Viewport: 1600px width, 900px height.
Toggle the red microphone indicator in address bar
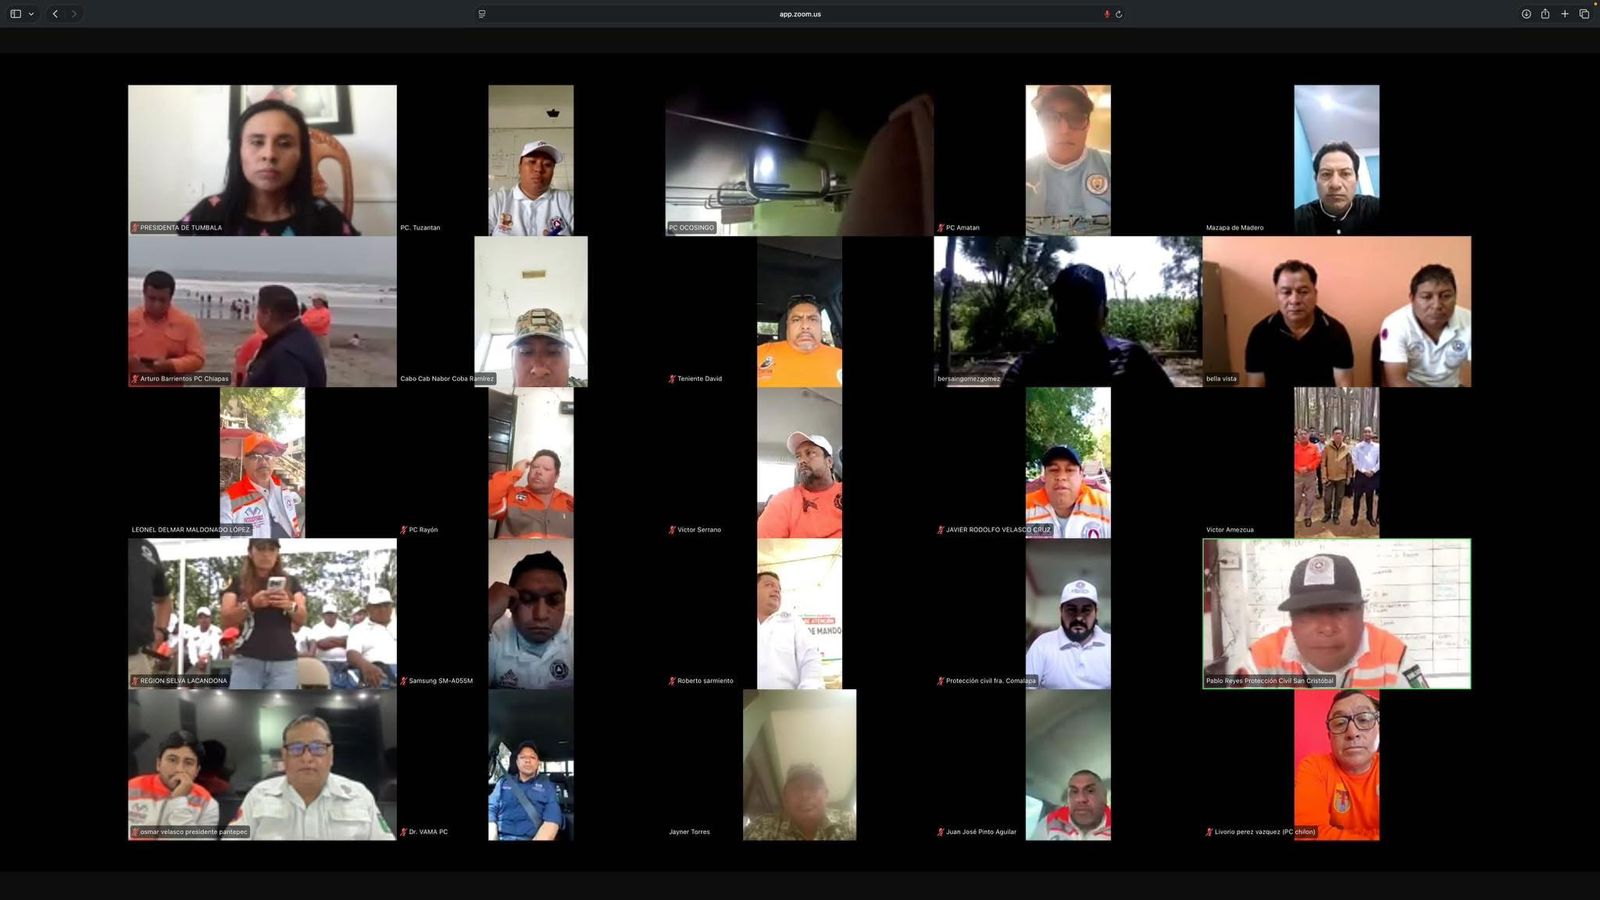pos(1106,14)
